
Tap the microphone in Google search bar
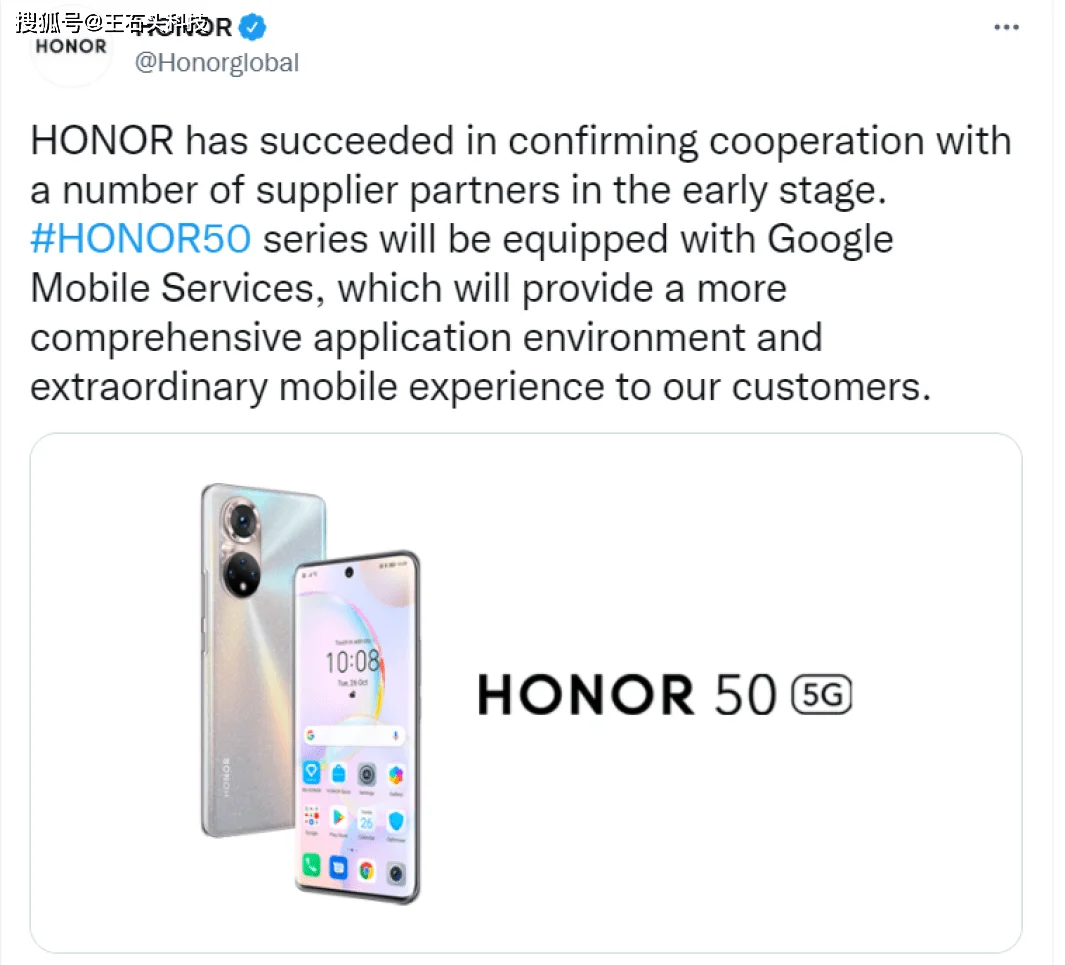[x=395, y=736]
